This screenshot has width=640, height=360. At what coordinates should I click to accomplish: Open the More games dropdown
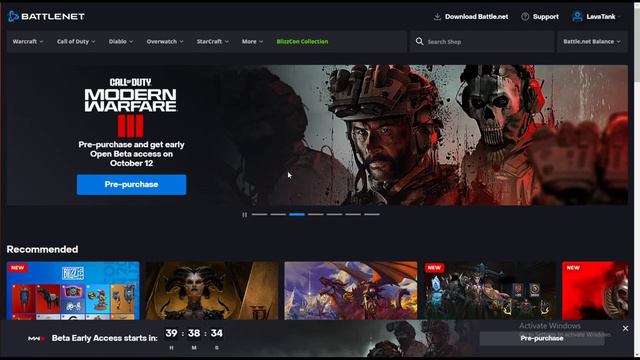pos(252,41)
